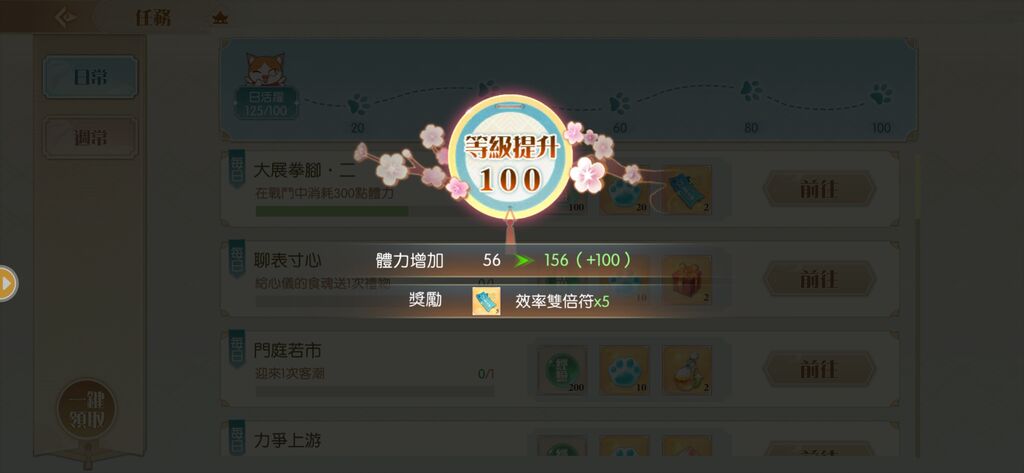This screenshot has width=1024, height=473.
Task: Select the 20 activity paw milestone
Action: click(x=358, y=104)
